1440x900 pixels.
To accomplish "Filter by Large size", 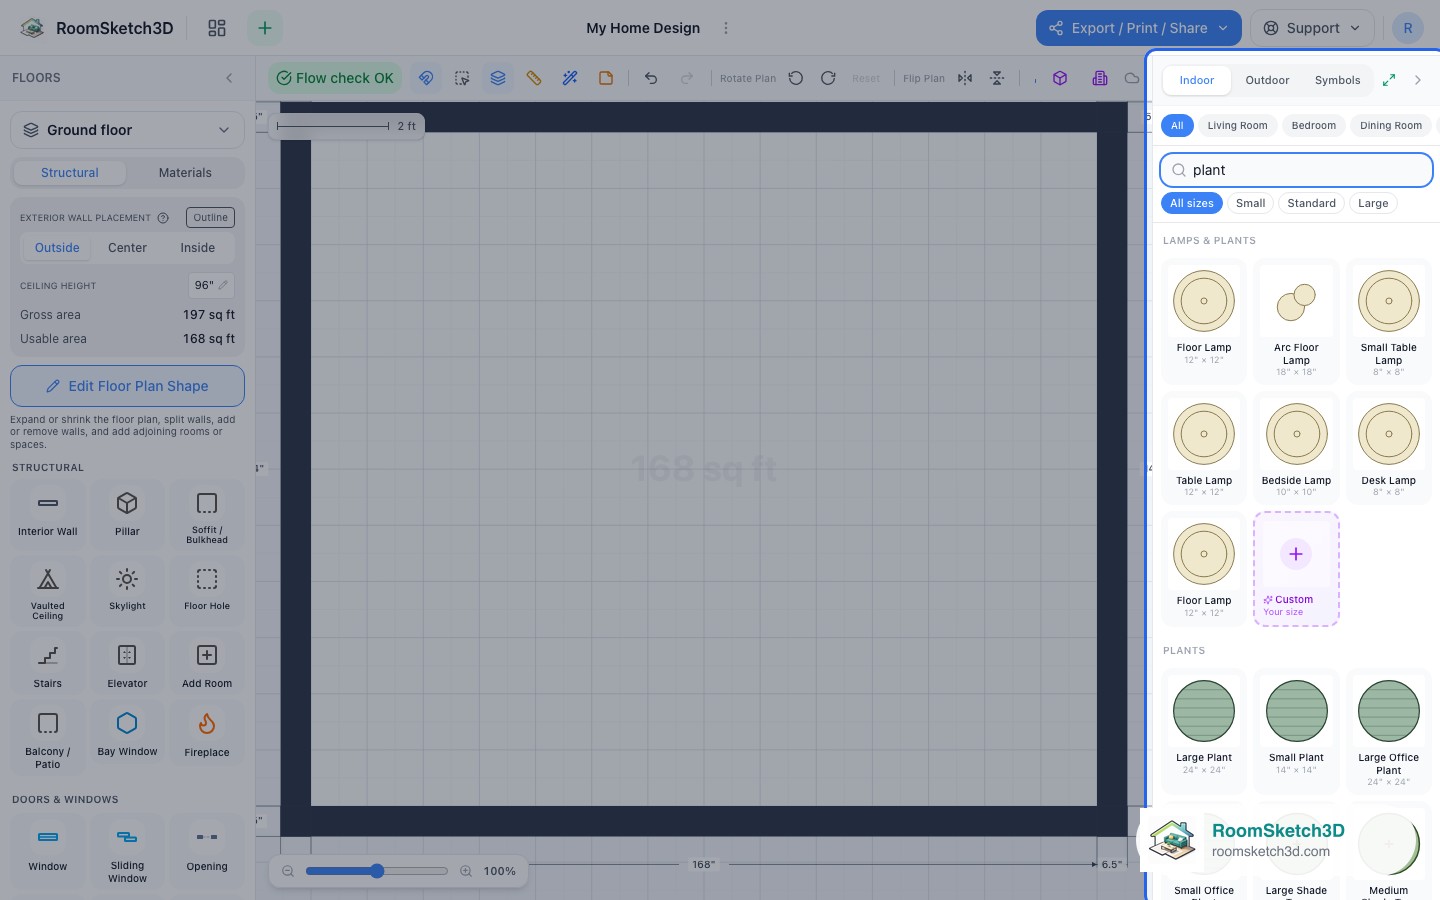I will (x=1373, y=203).
